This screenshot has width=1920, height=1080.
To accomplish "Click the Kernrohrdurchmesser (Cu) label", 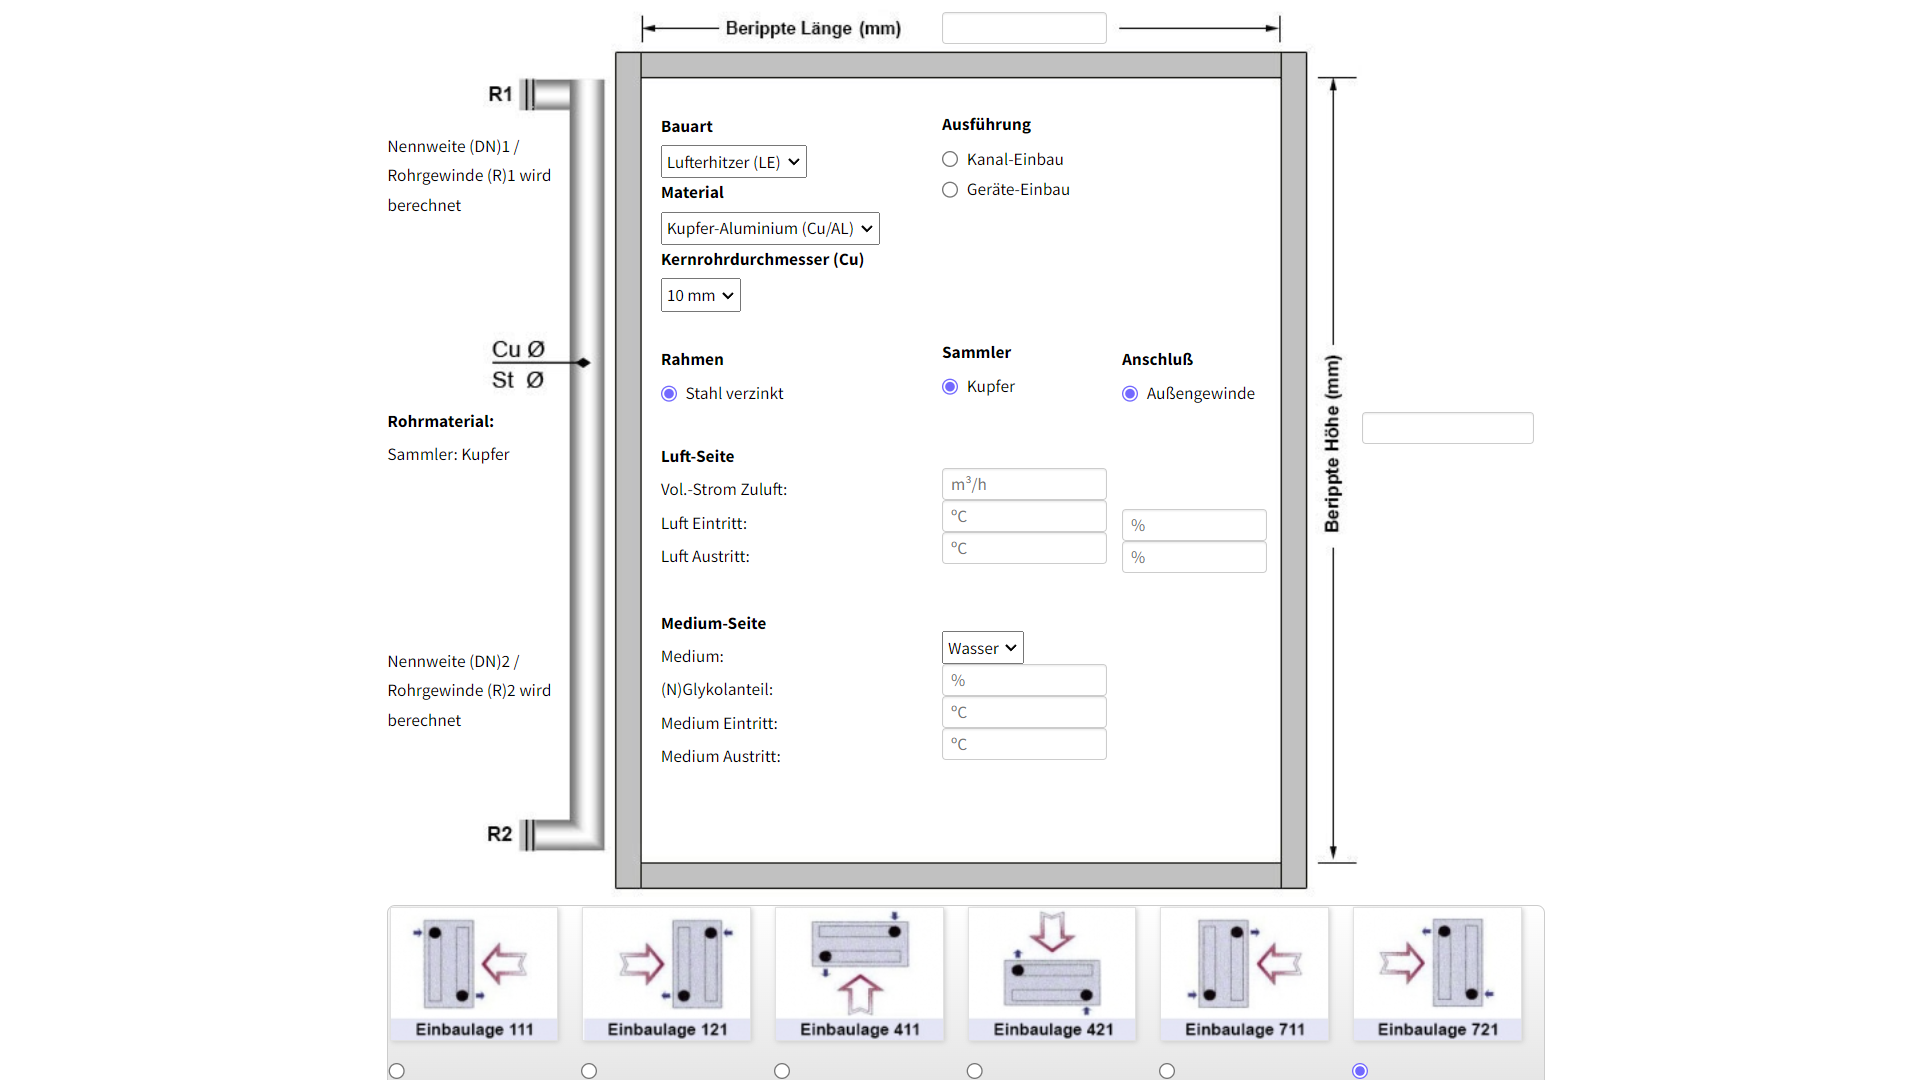I will click(x=762, y=259).
